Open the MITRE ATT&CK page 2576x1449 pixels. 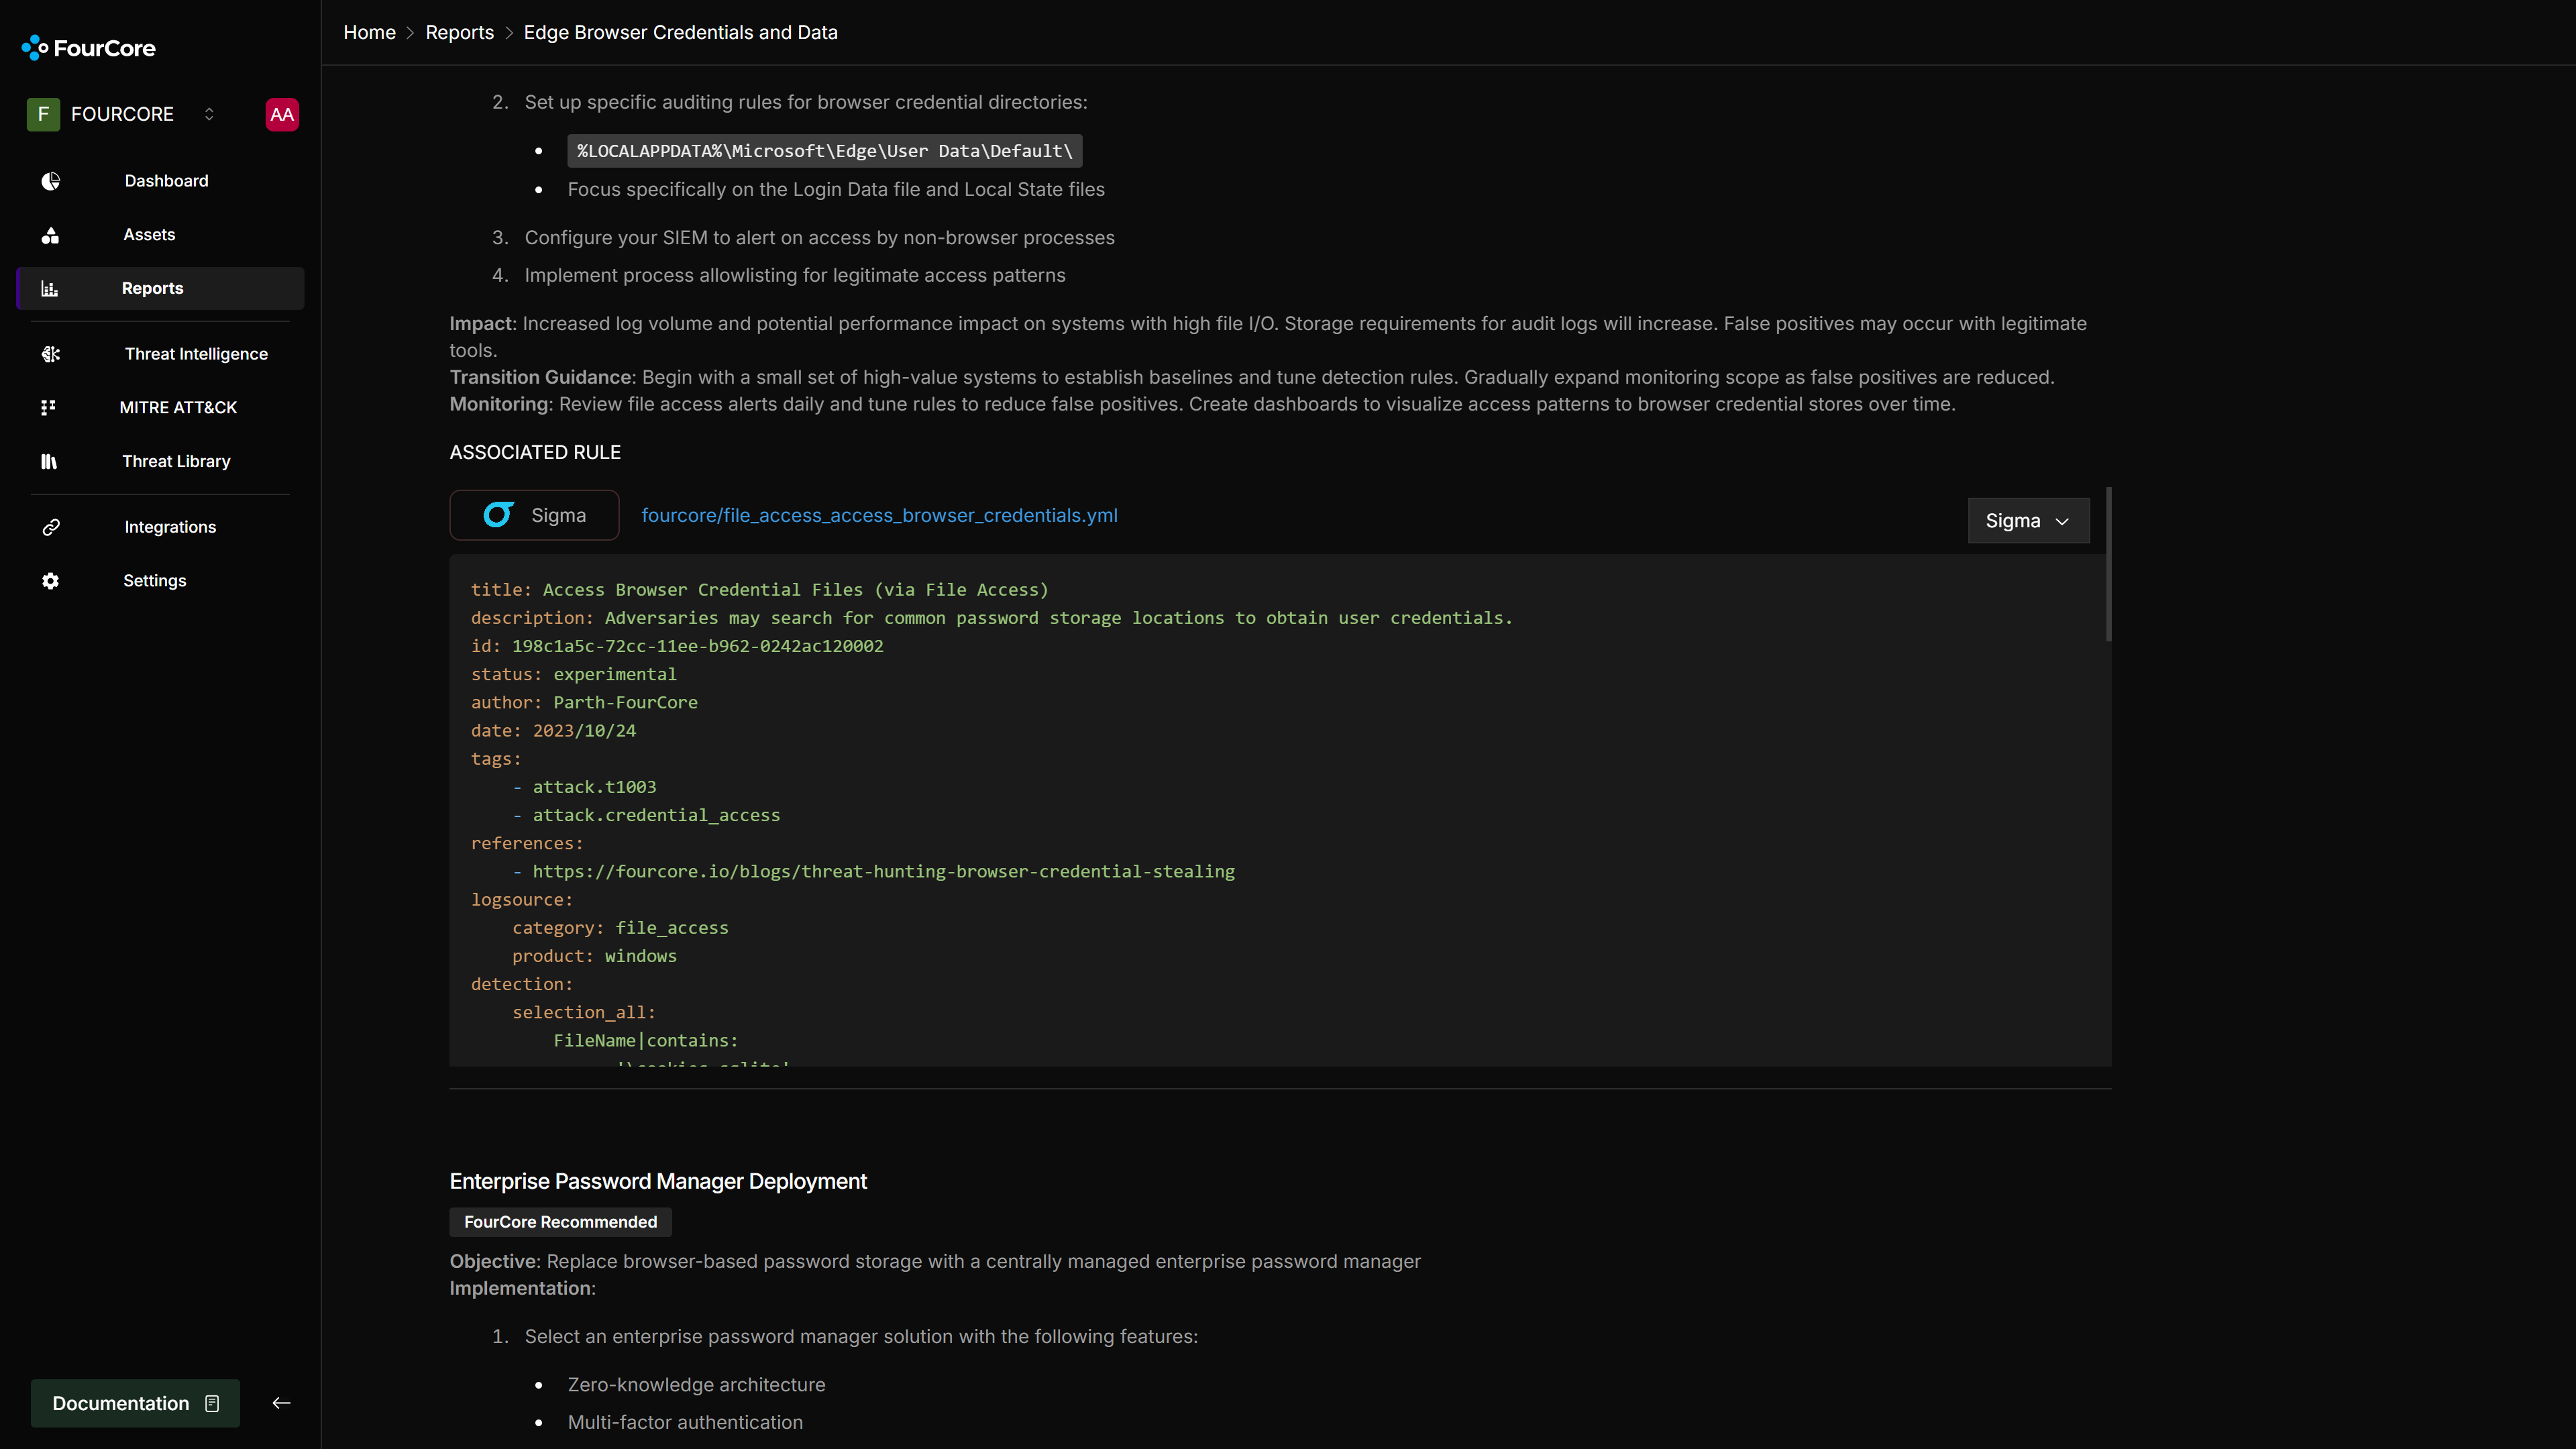click(x=160, y=407)
